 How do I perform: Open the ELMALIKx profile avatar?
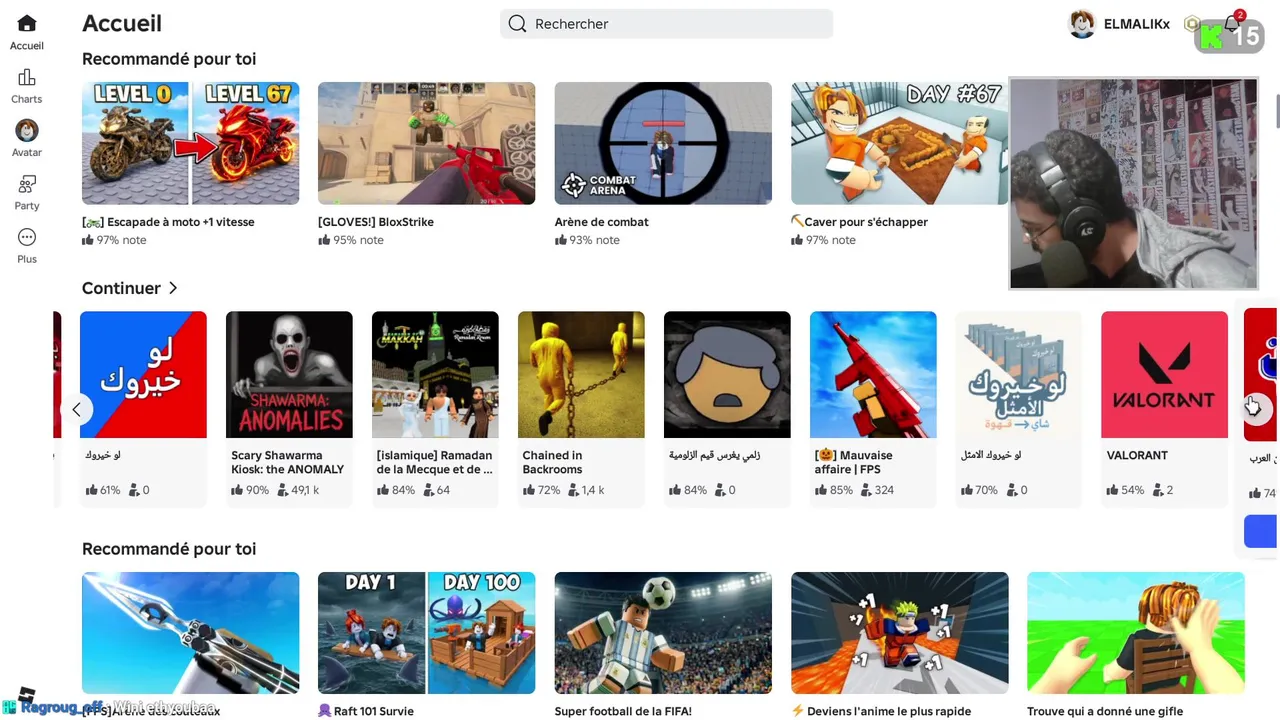[x=1082, y=24]
